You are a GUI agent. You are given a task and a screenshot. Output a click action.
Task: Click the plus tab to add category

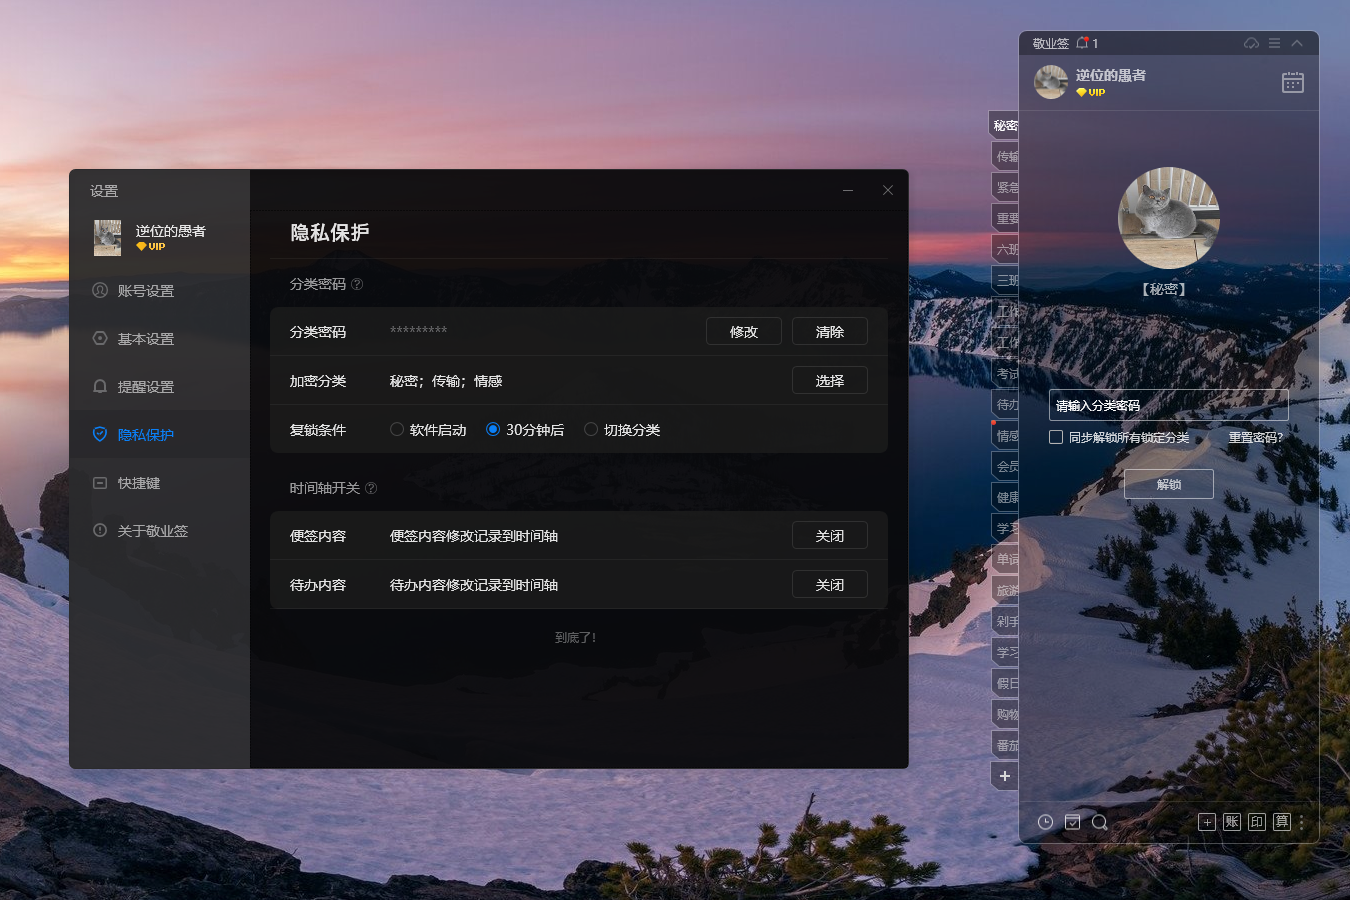(1005, 776)
